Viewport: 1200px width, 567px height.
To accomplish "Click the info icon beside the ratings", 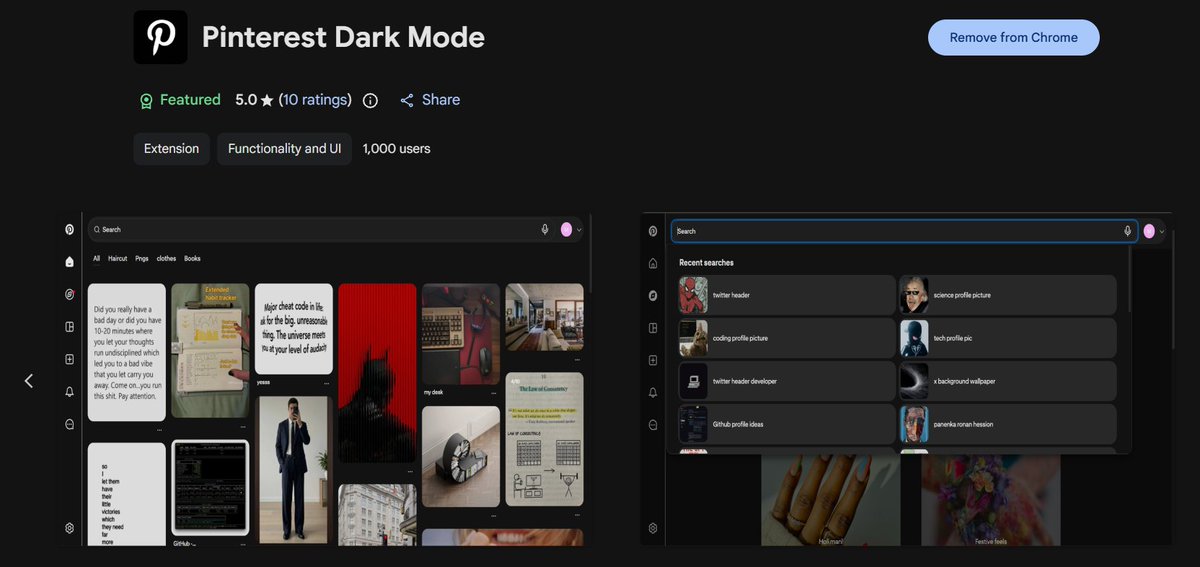I will [370, 100].
